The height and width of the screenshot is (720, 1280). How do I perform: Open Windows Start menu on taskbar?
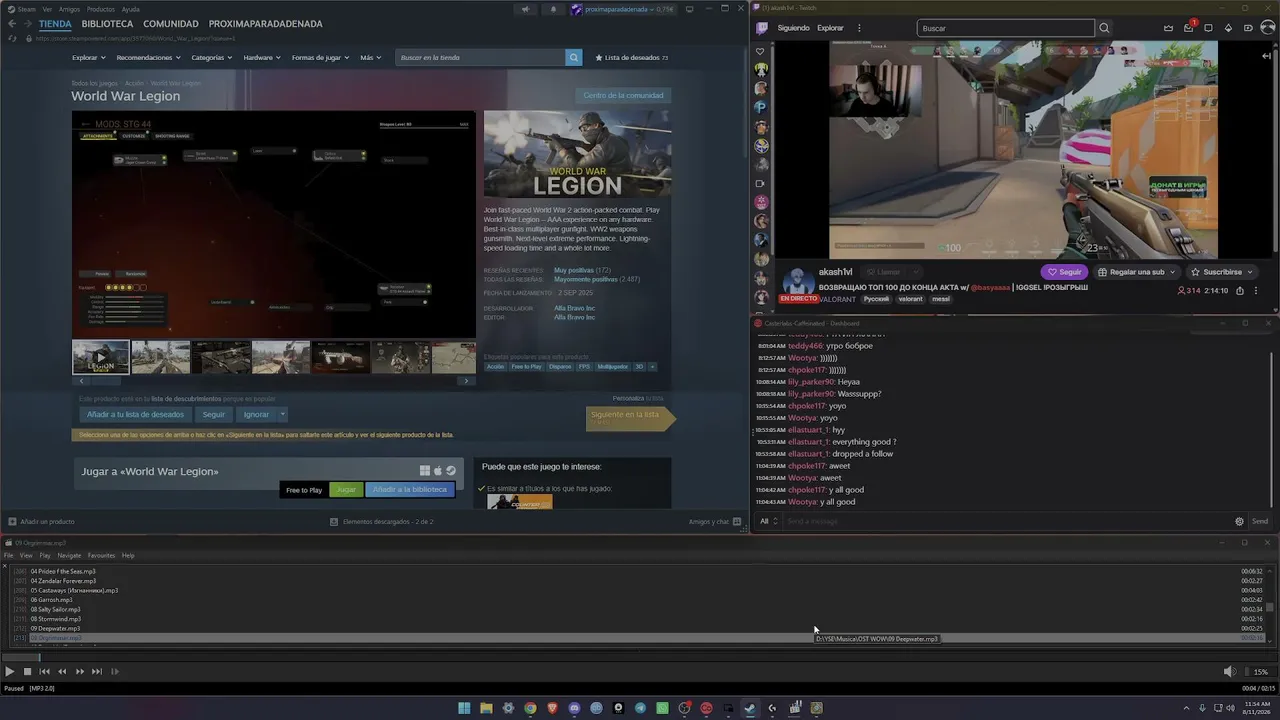coord(464,708)
